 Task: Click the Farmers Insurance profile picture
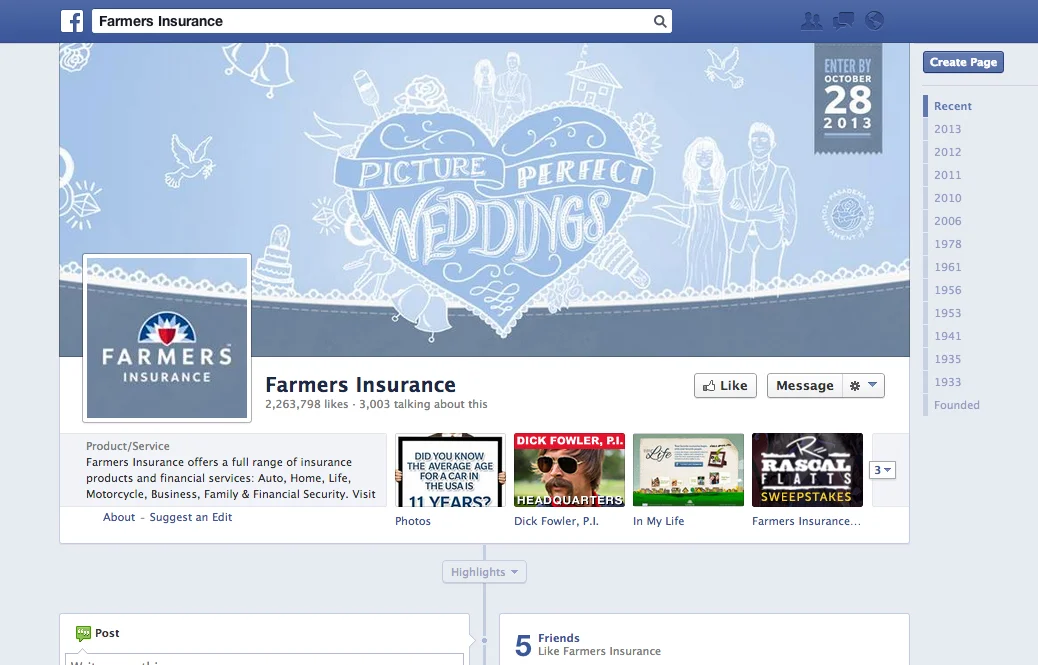tap(167, 337)
